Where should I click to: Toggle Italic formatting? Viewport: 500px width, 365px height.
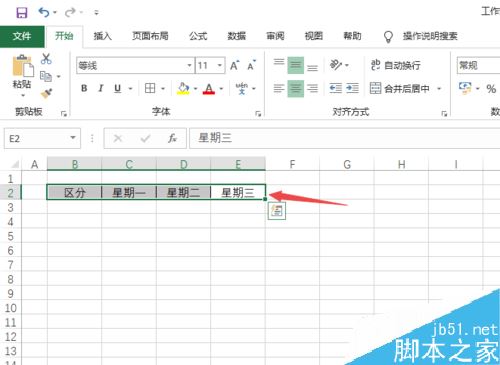101,88
